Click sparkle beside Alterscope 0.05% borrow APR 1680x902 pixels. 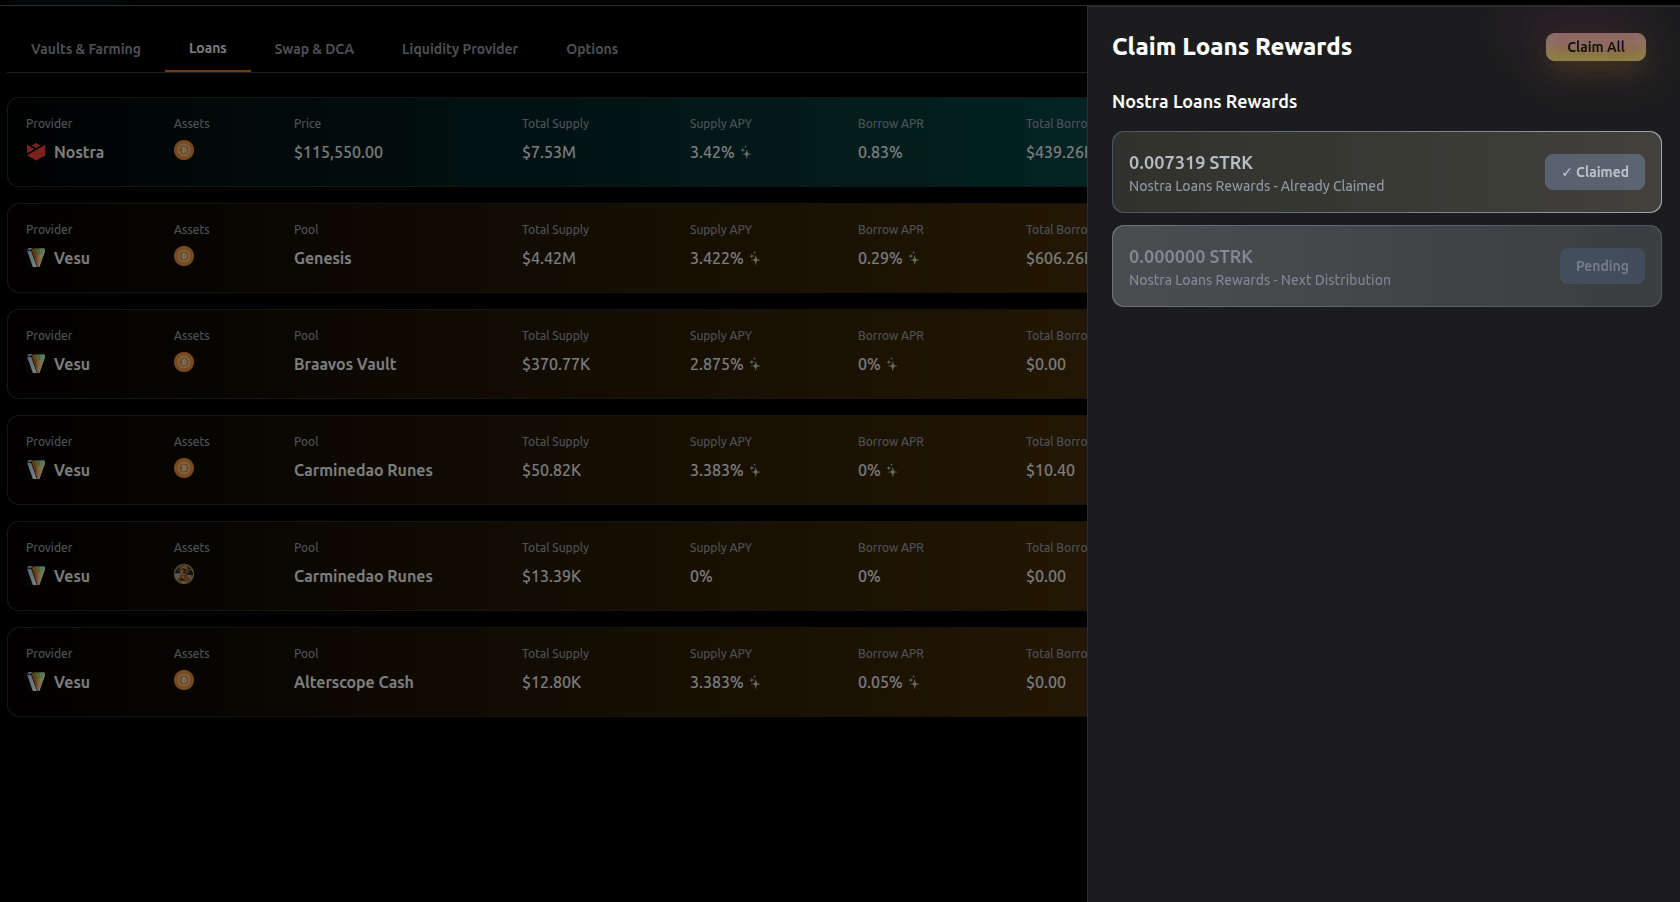tap(914, 683)
